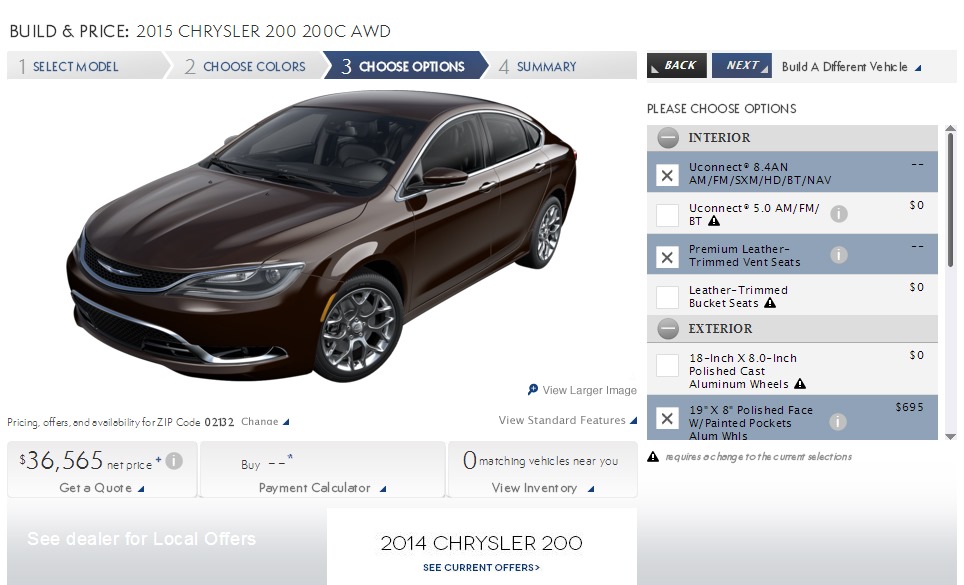Click info icon beside Uconnect 5.0 option

click(839, 214)
